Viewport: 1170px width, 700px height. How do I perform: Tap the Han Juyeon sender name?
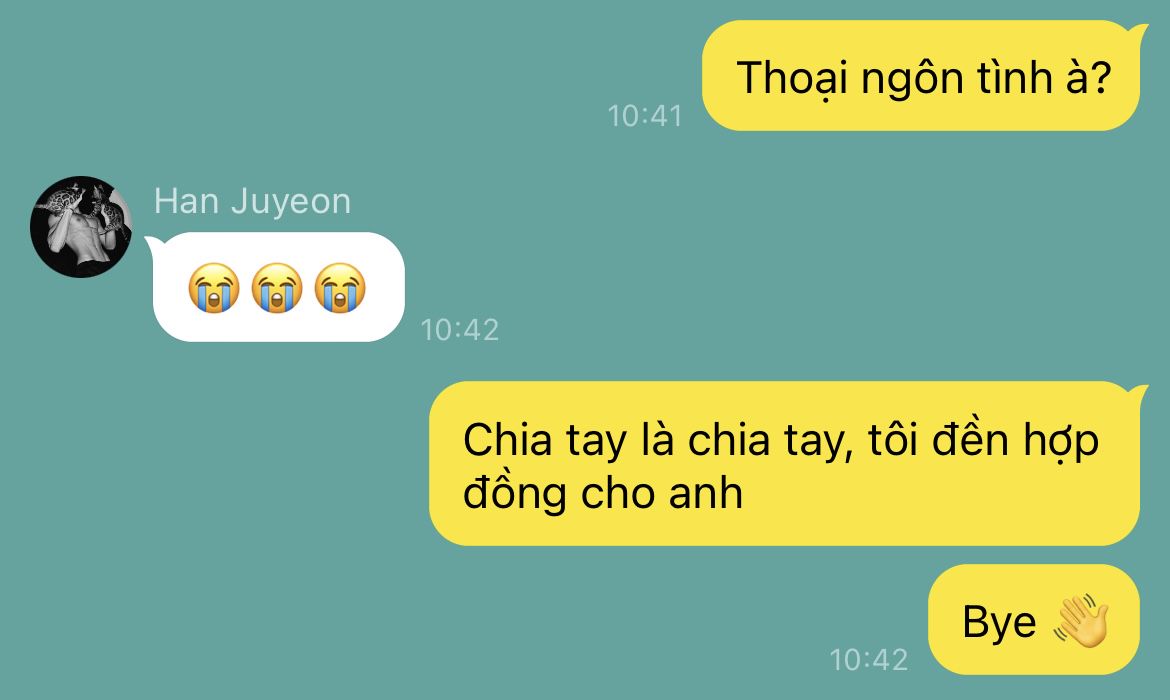pos(252,201)
